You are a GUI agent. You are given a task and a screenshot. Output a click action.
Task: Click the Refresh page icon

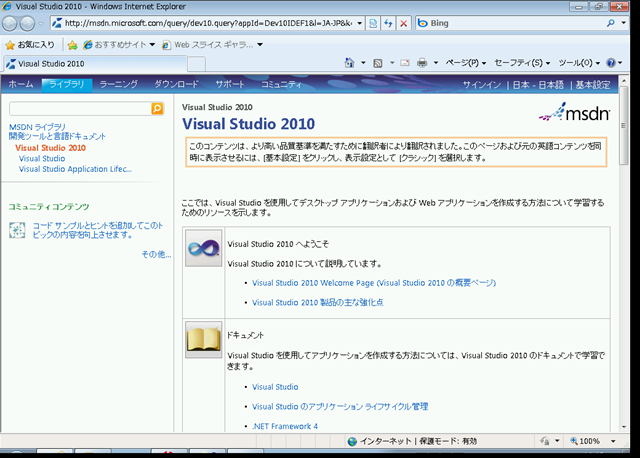(x=388, y=22)
